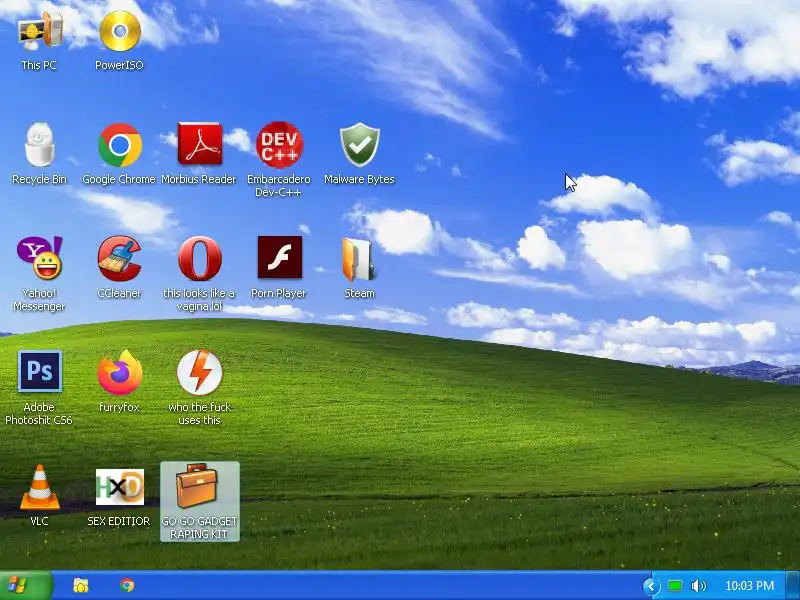
Task: Open File Explorer from the taskbar
Action: tap(81, 585)
